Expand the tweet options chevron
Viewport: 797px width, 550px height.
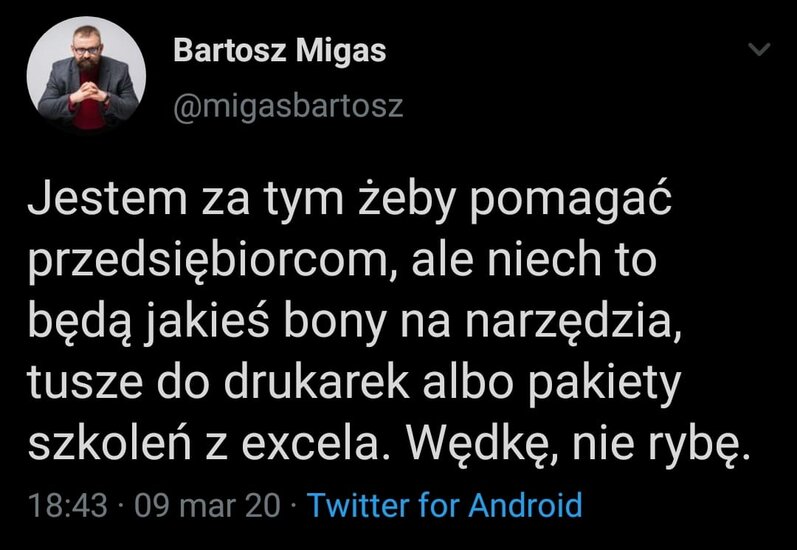(760, 49)
